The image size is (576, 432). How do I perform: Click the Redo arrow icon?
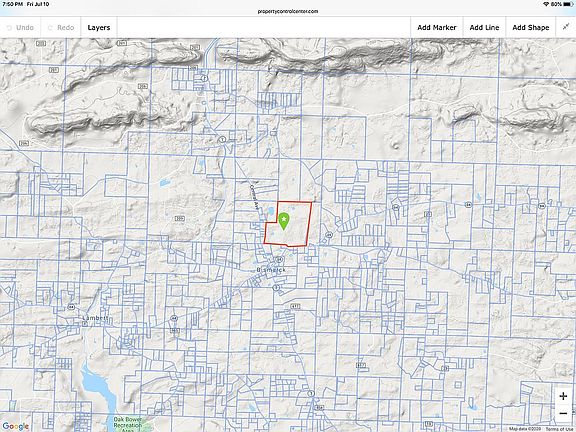(50, 28)
